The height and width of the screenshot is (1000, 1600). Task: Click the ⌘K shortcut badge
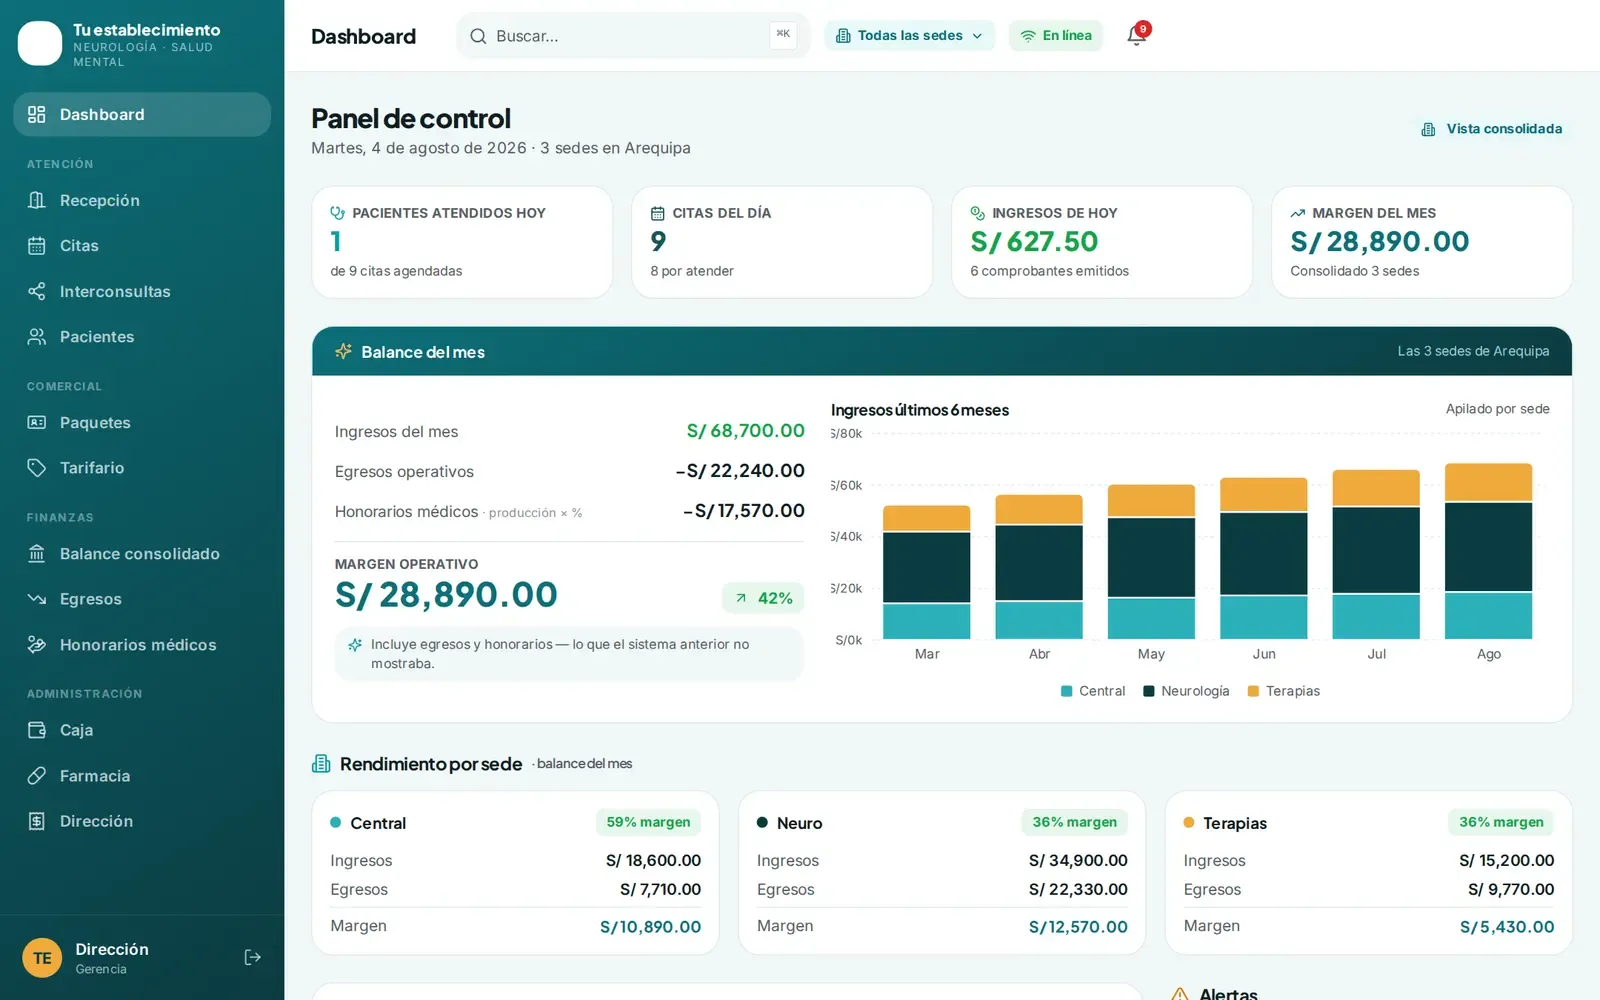(x=783, y=35)
